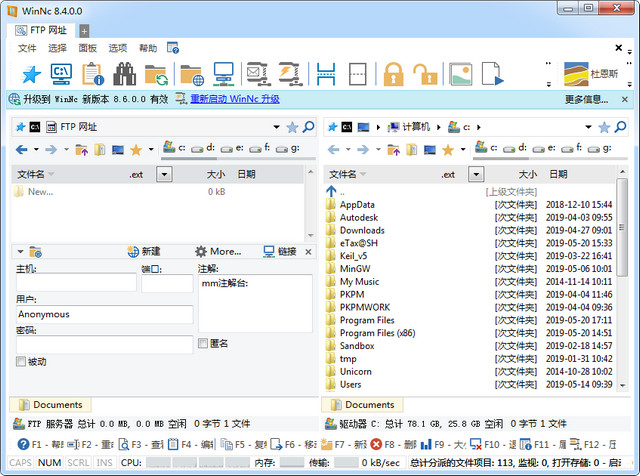Click the 重新启动 WinNc 升级 link
Image resolution: width=640 pixels, height=476 pixels.
pos(227,99)
